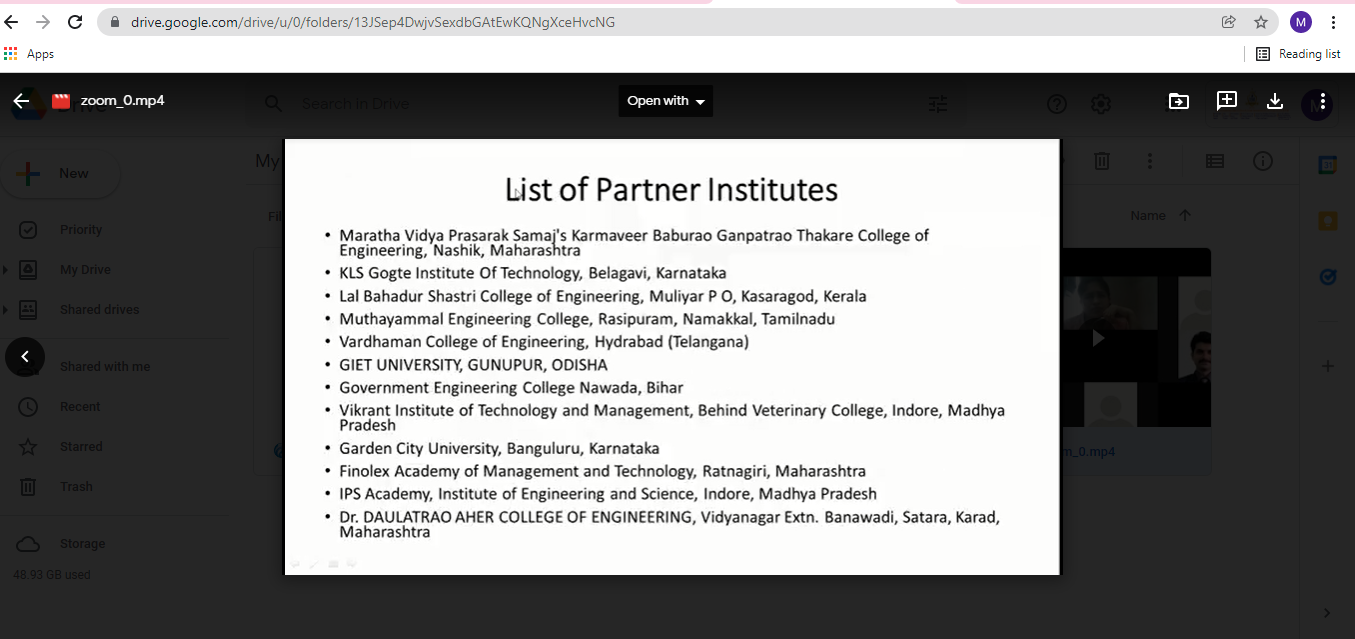Viewport: 1355px width, 639px height.
Task: Open more actions menu in preview header
Action: (1323, 101)
